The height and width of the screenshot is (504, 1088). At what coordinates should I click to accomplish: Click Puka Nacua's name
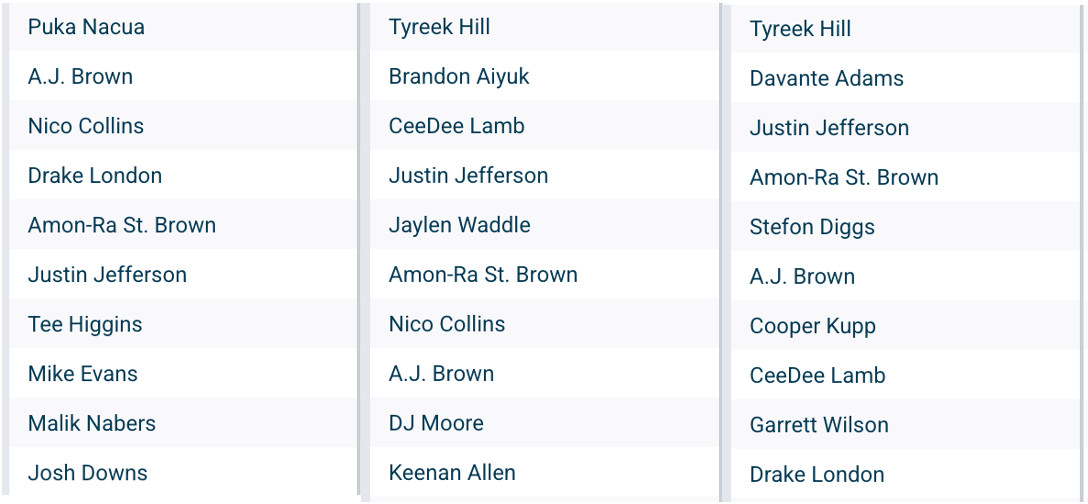(86, 27)
